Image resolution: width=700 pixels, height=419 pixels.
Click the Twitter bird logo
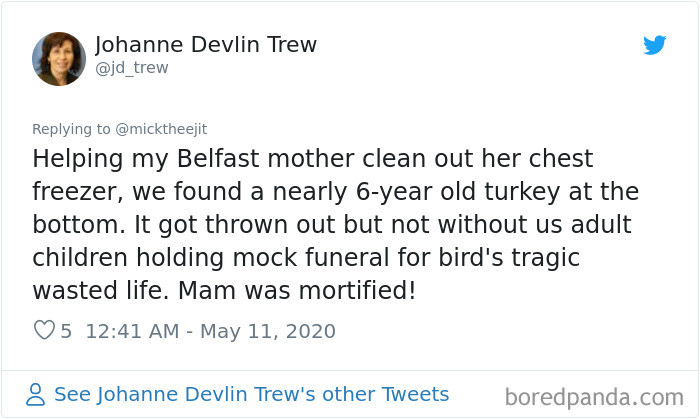[x=654, y=45]
